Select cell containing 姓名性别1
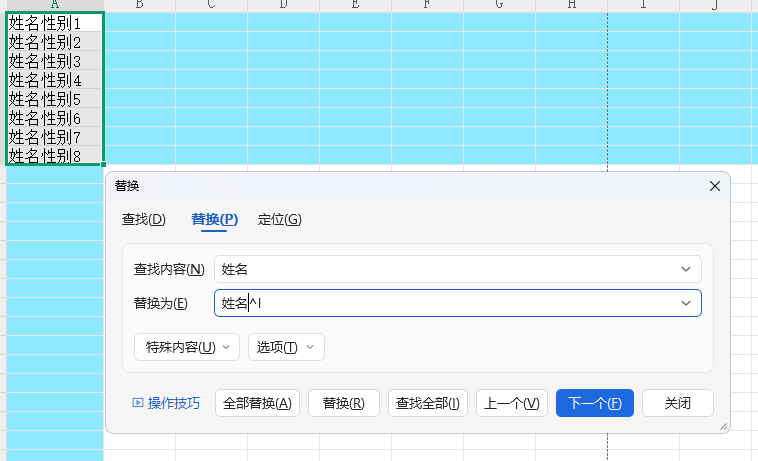Image resolution: width=758 pixels, height=461 pixels. pyautogui.click(x=55, y=23)
